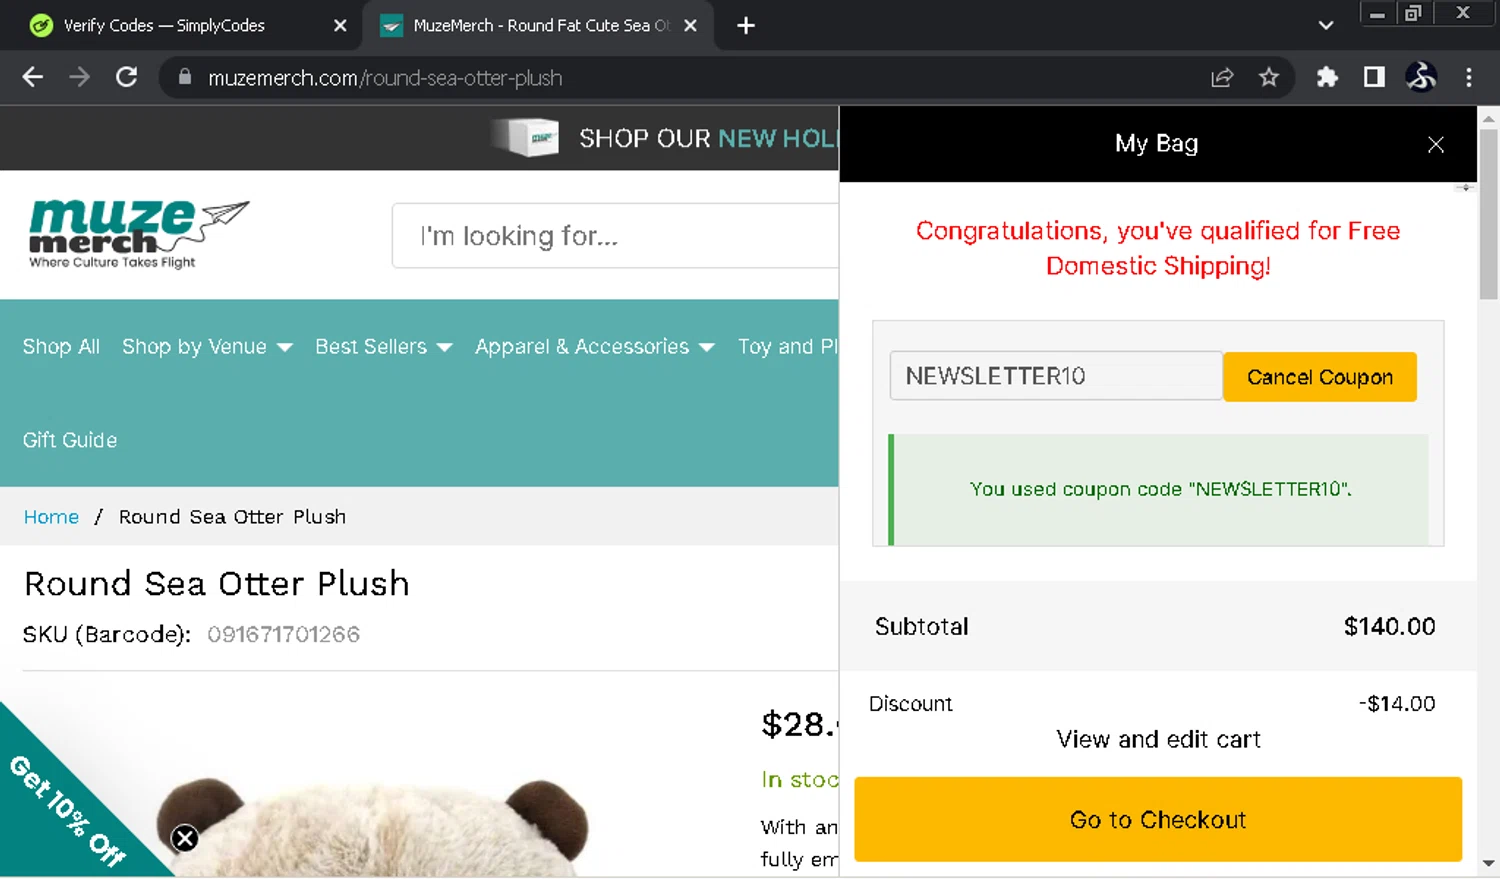Viewport: 1500px width, 879px height.
Task: Open the tab search chevron
Action: pyautogui.click(x=1326, y=25)
